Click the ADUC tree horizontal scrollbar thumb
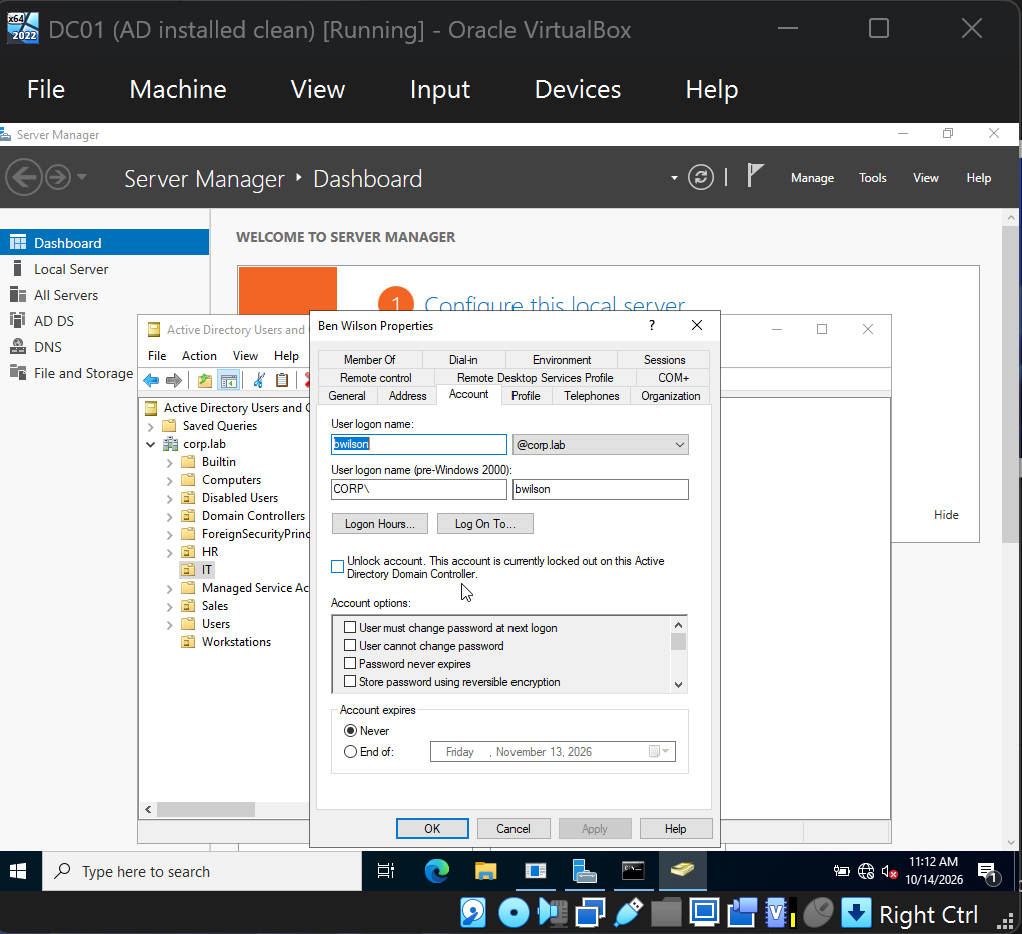 pyautogui.click(x=206, y=809)
